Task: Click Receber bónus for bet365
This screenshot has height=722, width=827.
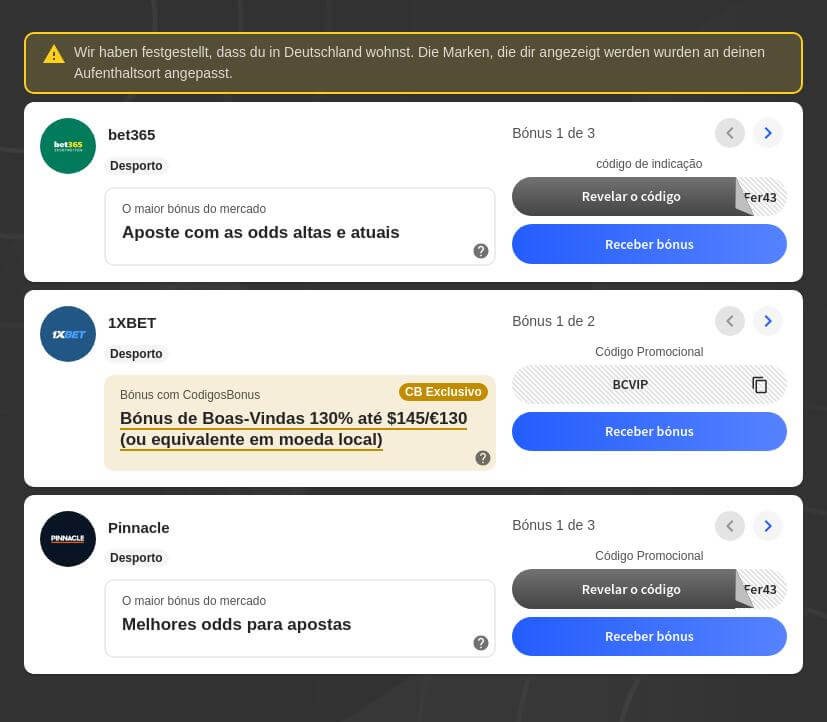Action: [x=649, y=244]
